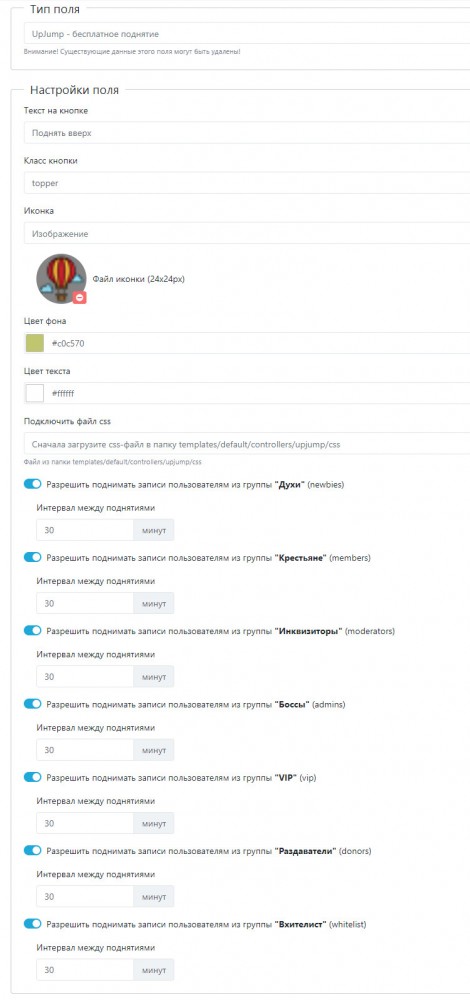The height and width of the screenshot is (1000, 470).
Task: Switch off permission for the VIP group
Action: click(x=33, y=777)
